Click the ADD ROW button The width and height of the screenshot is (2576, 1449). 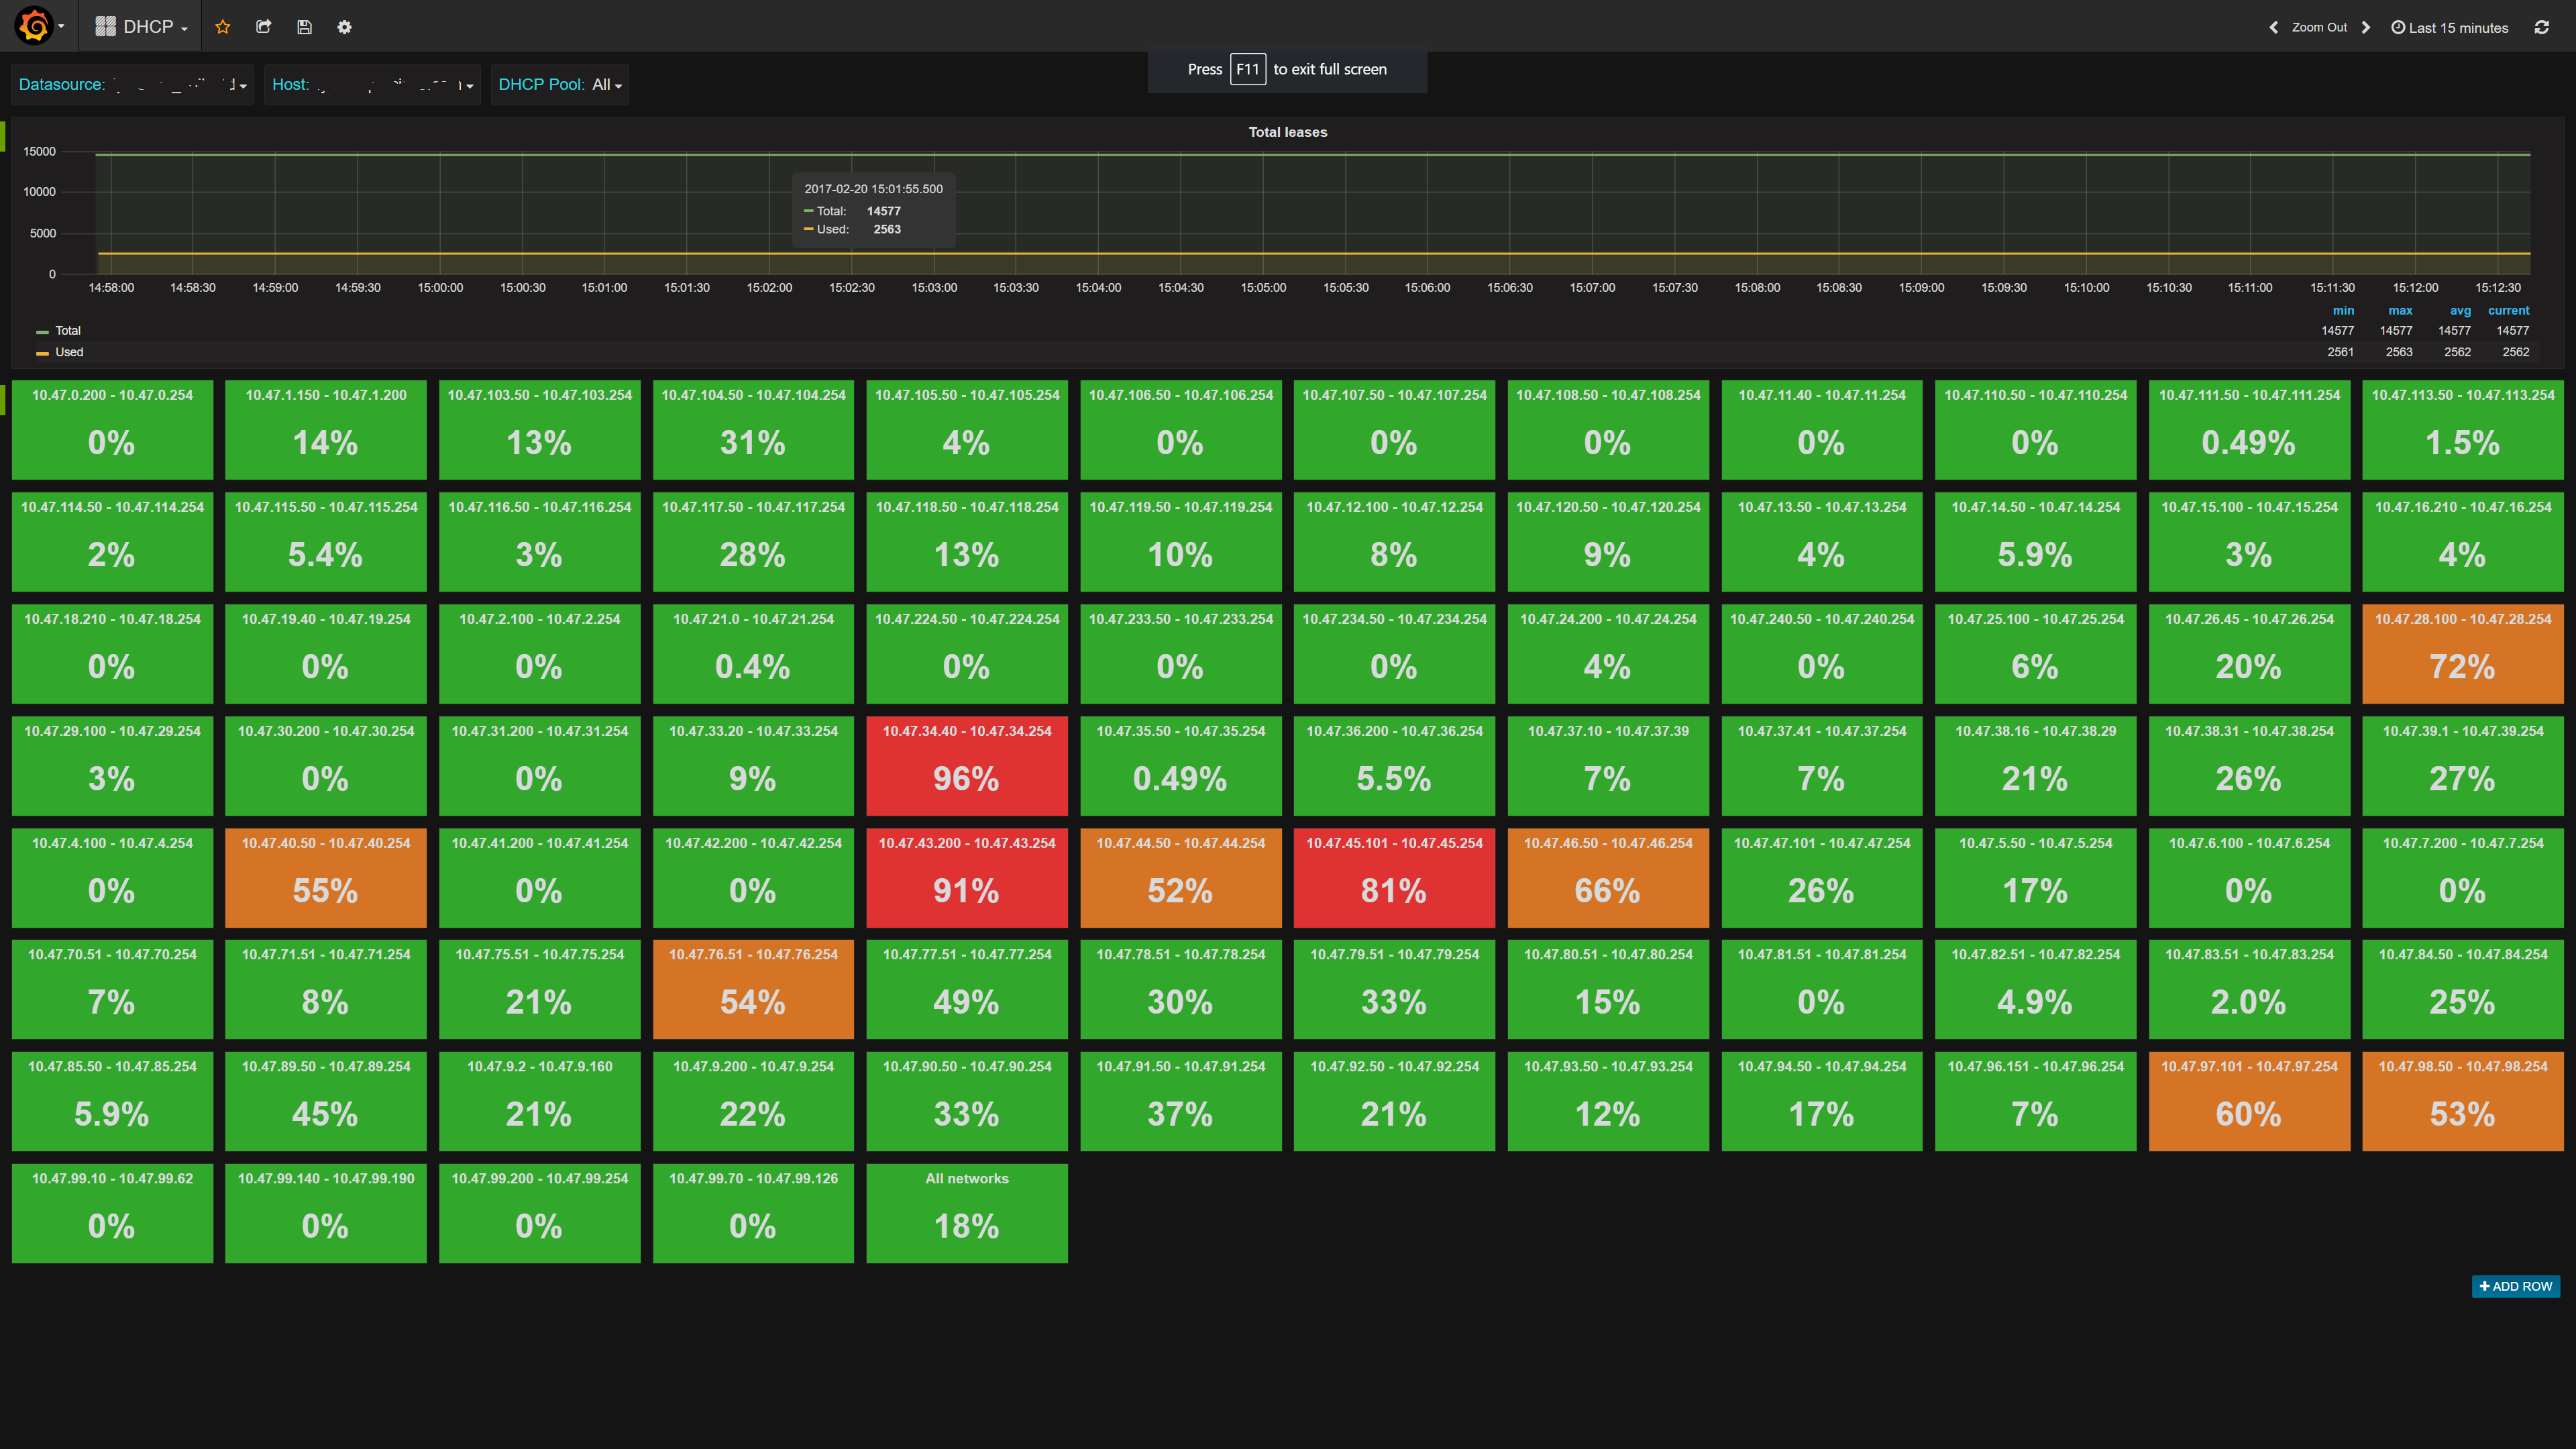coord(2515,1286)
